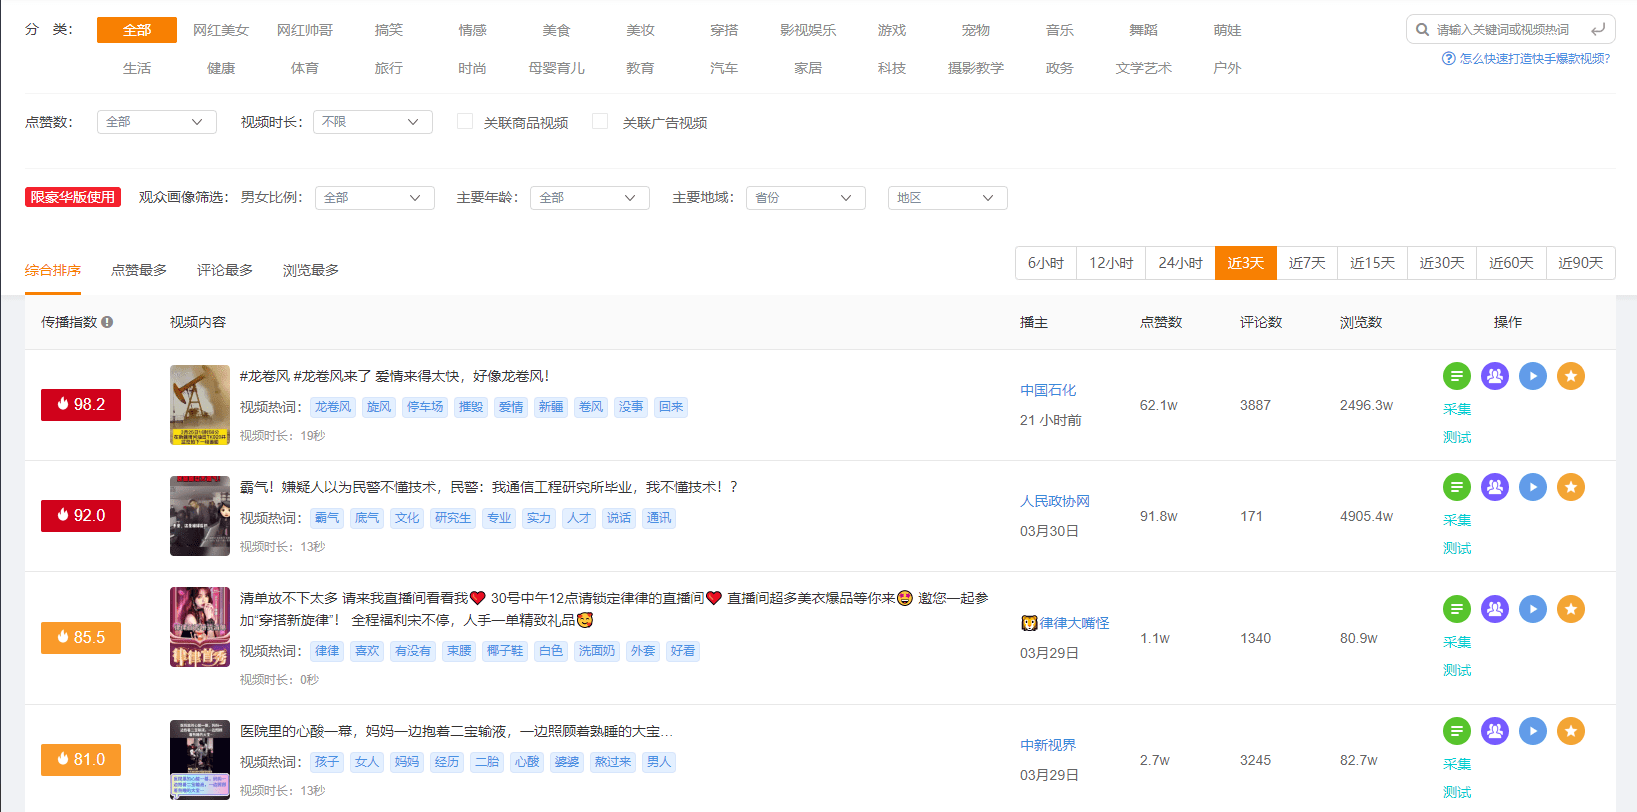The height and width of the screenshot is (812, 1637).
Task: Click the orange star icon for 中国石化 video
Action: click(x=1570, y=376)
